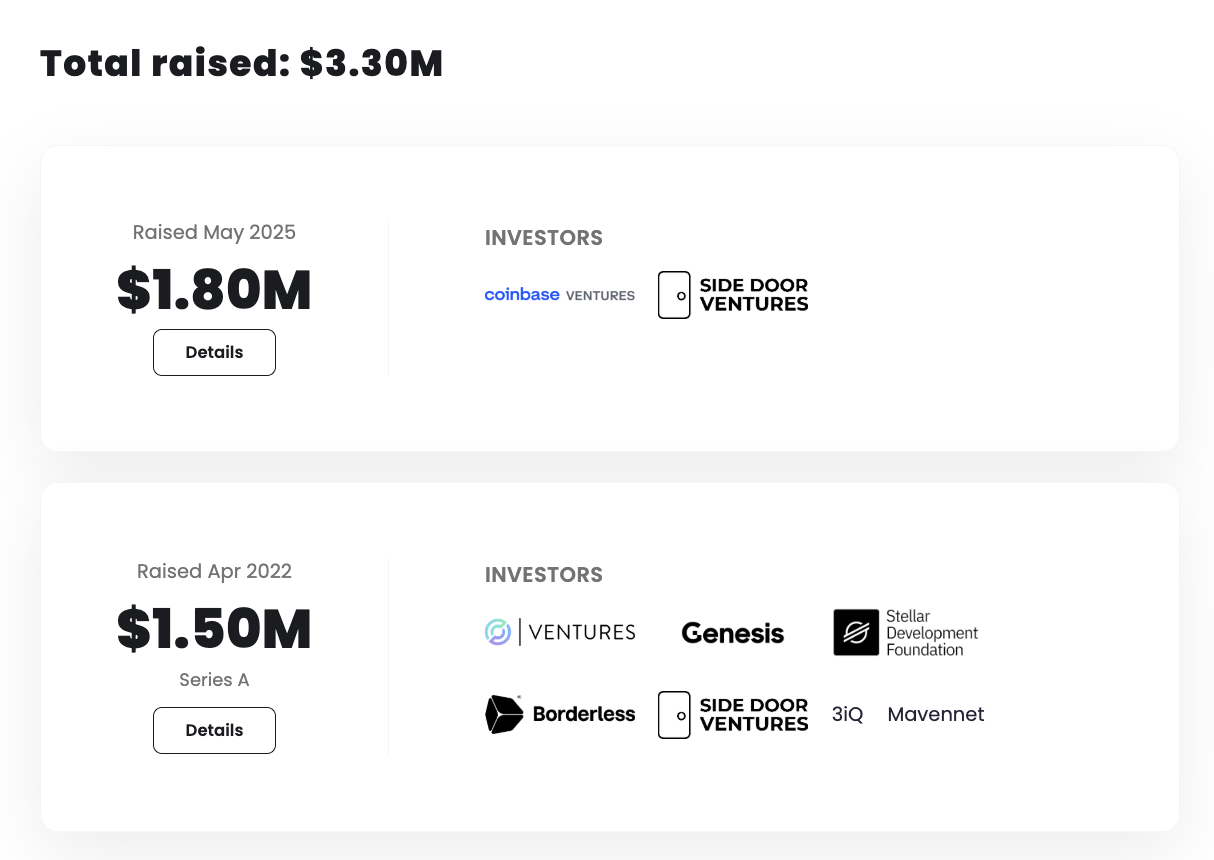Click INVESTORS heading in the May 2025 card
Screen dimensions: 1214x860
pyautogui.click(x=544, y=238)
